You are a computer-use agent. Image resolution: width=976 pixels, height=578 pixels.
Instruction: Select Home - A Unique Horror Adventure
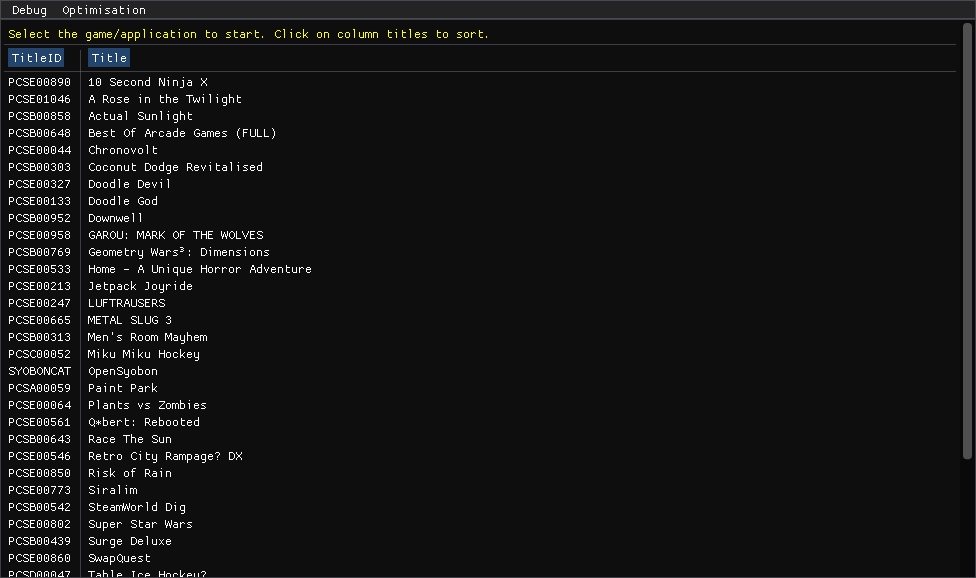pyautogui.click(x=200, y=269)
